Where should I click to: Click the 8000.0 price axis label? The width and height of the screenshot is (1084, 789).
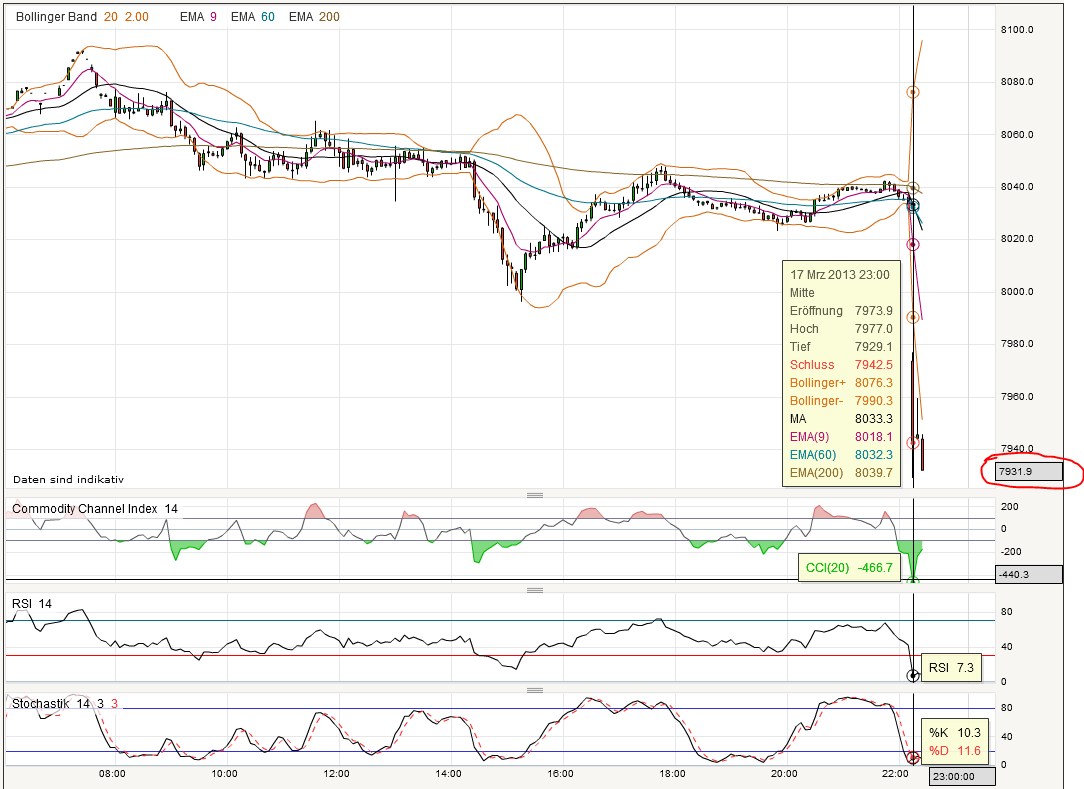coord(1017,291)
